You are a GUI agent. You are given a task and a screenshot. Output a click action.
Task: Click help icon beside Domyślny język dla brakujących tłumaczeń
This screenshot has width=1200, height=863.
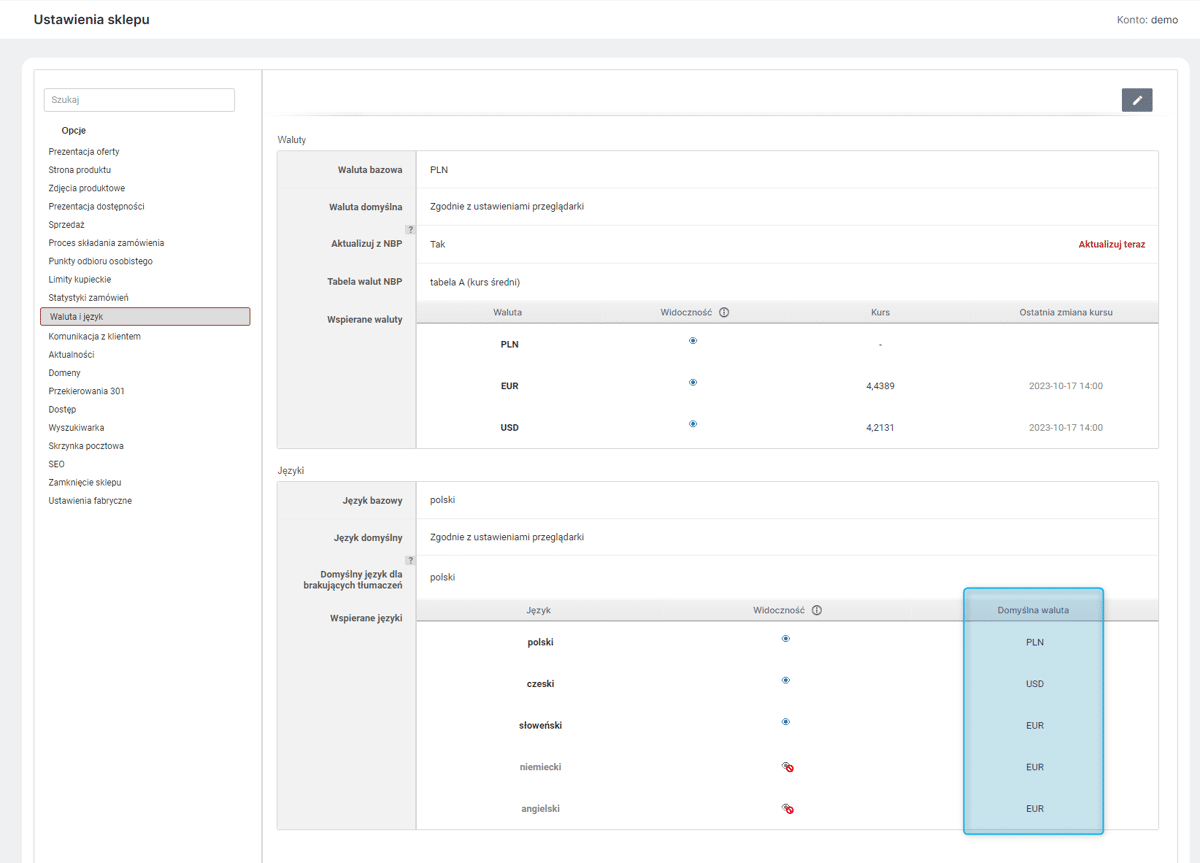[410, 560]
